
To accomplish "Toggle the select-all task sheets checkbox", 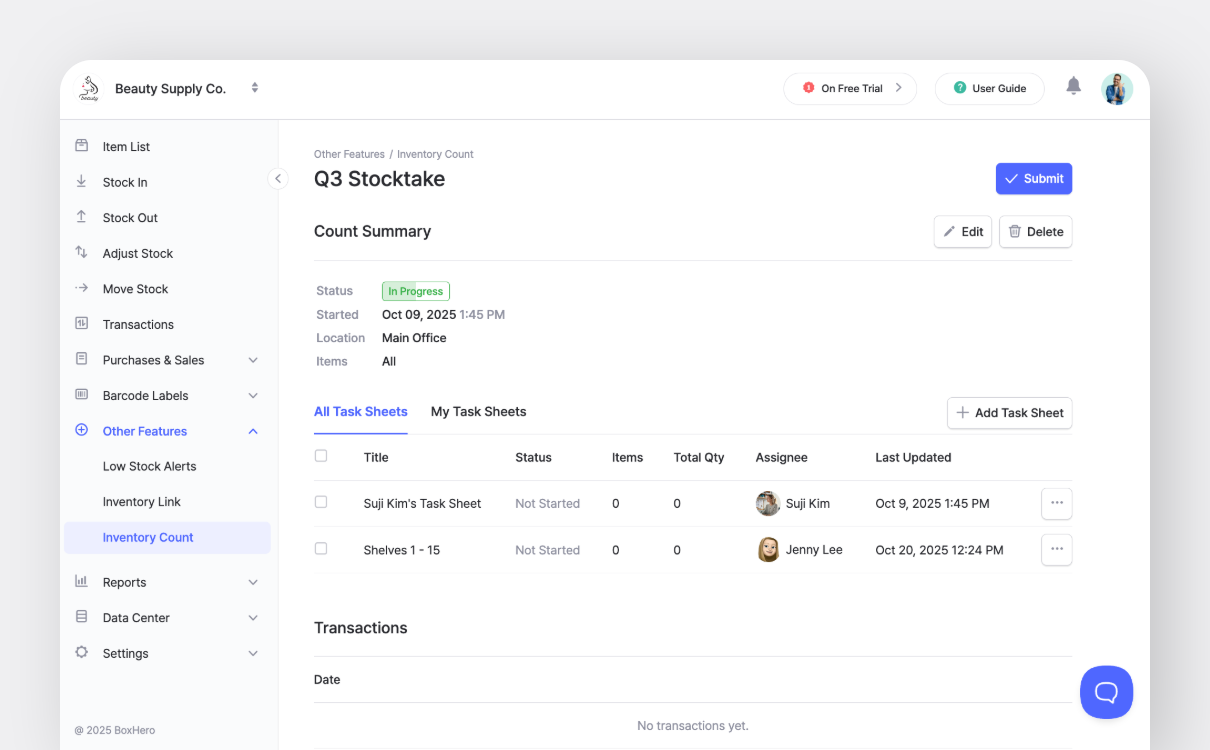I will coord(321,456).
